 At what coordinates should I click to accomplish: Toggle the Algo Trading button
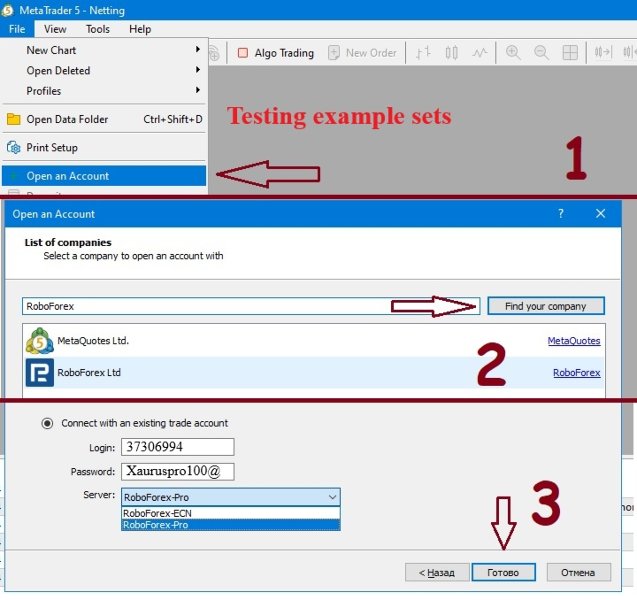pyautogui.click(x=275, y=53)
